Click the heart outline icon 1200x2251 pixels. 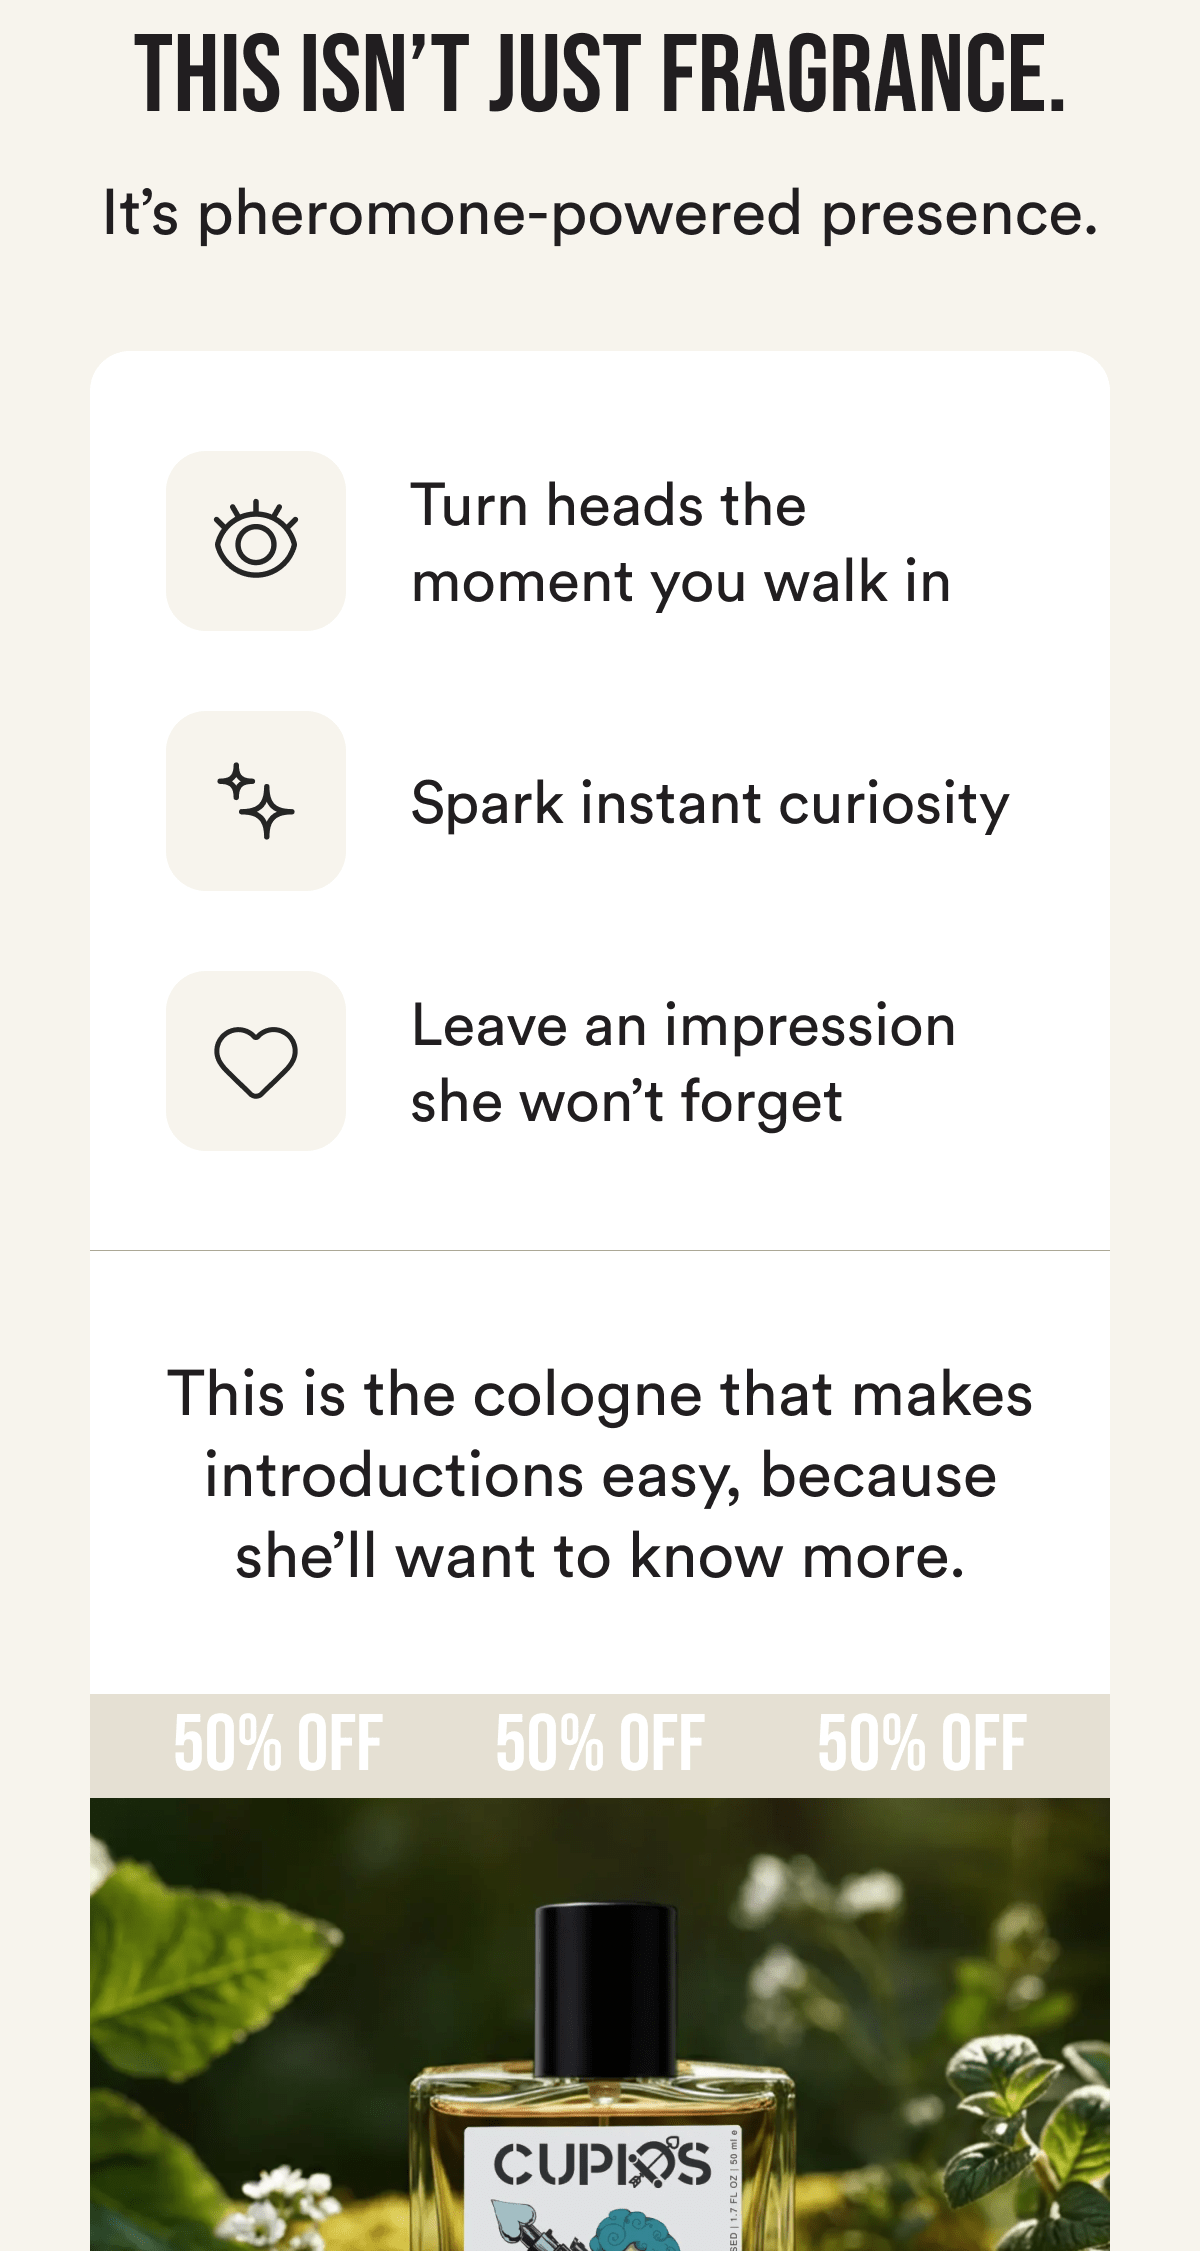[x=256, y=1062]
